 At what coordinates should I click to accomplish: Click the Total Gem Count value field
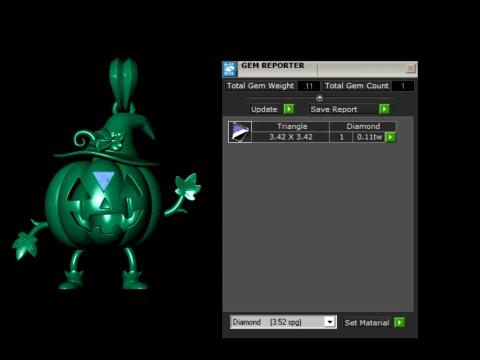[403, 86]
